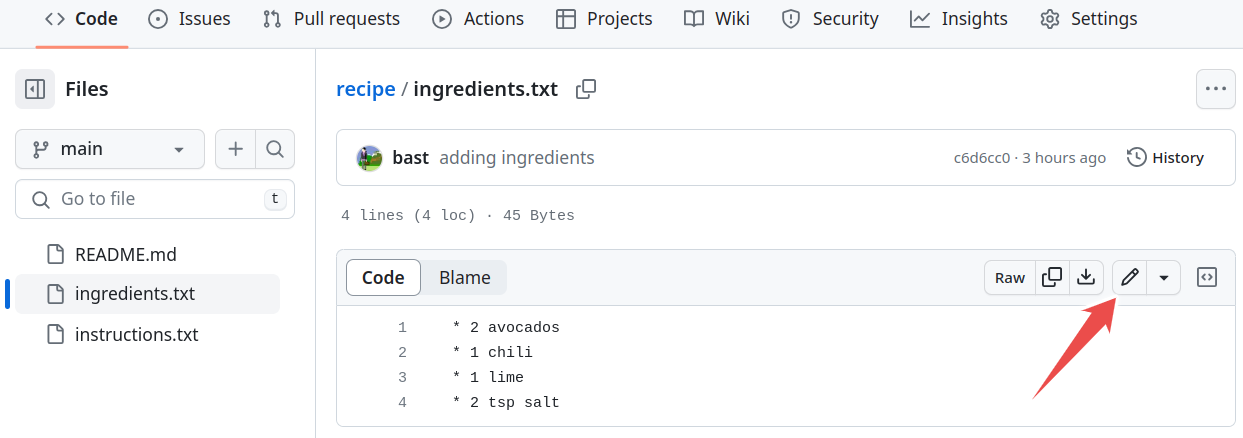The height and width of the screenshot is (438, 1243).
Task: Click the Raw button
Action: tap(1010, 278)
